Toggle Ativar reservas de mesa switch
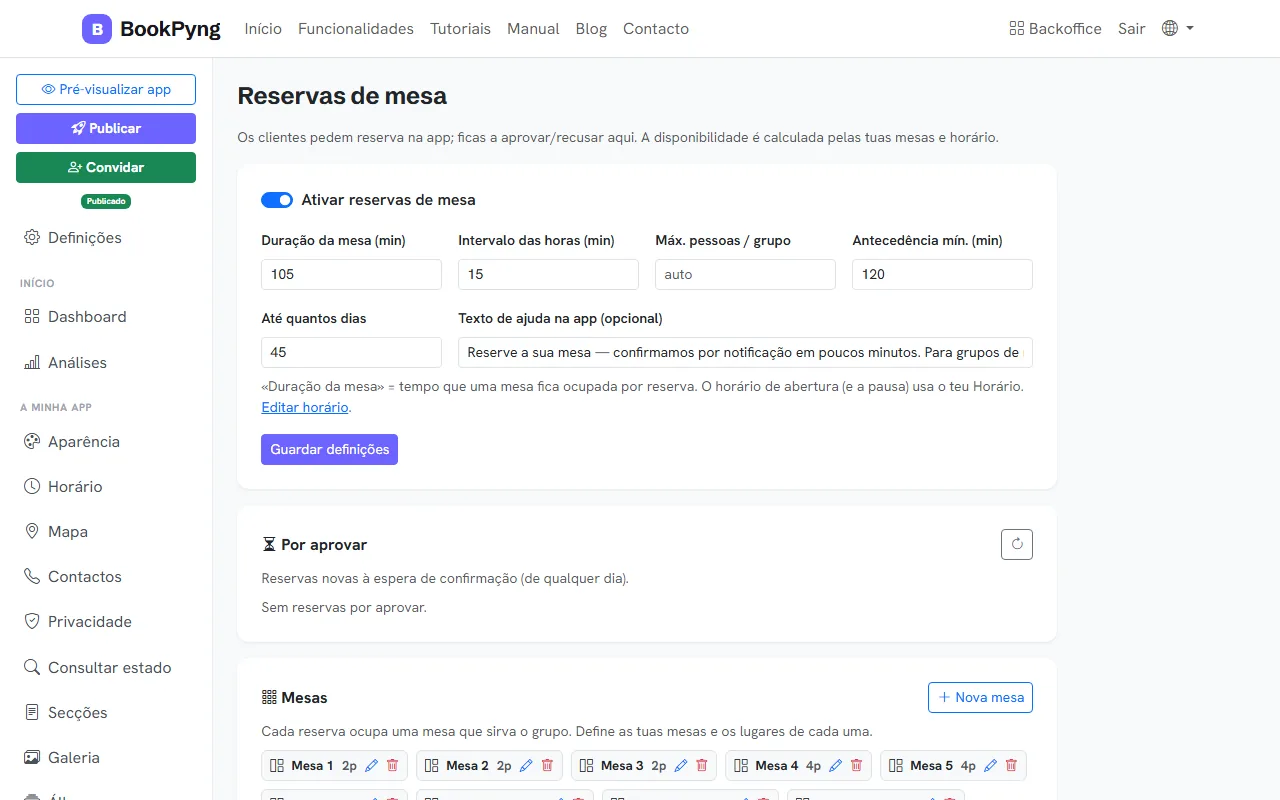1280x800 pixels. click(x=277, y=200)
